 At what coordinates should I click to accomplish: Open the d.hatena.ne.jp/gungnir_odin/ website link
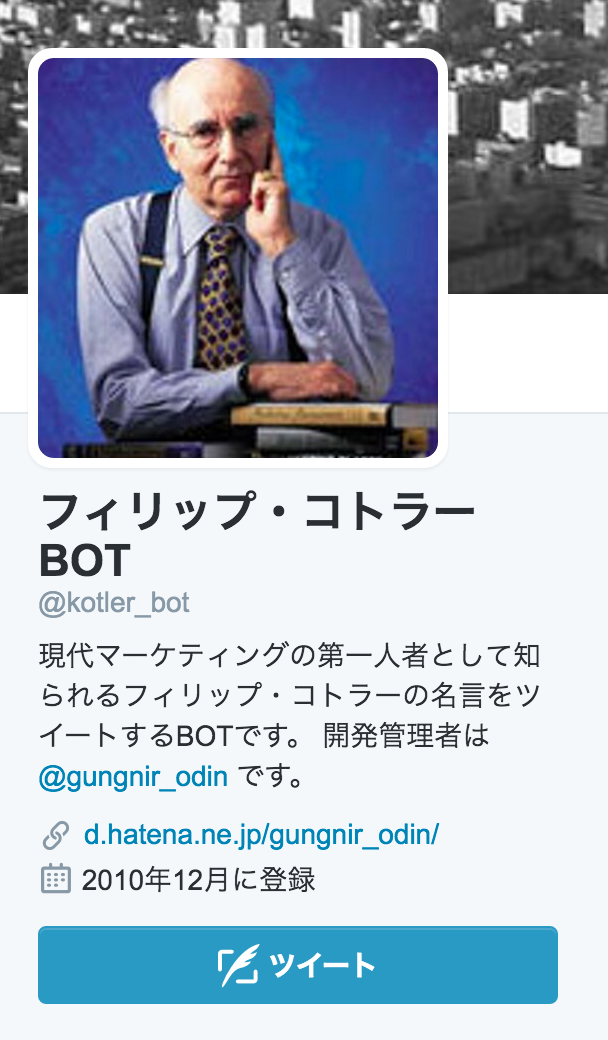coord(261,835)
